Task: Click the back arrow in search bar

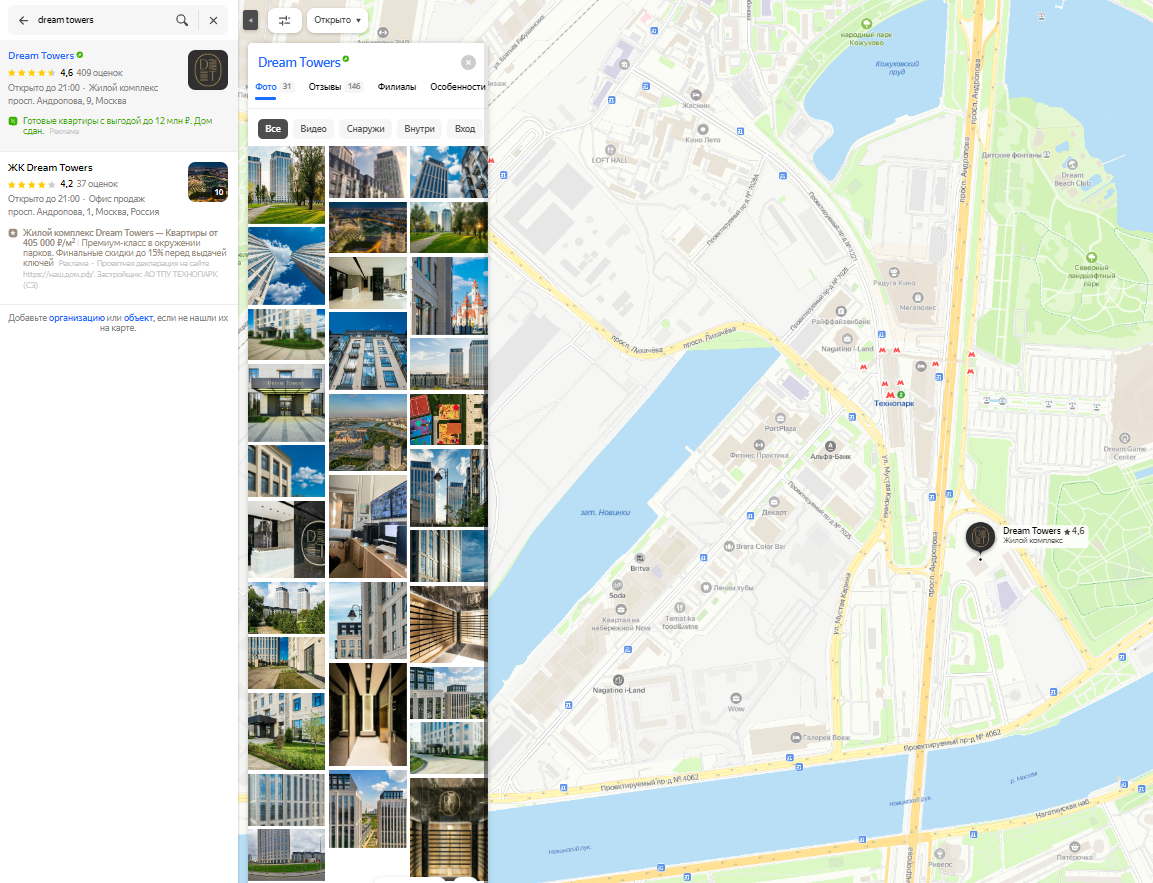Action: coord(23,20)
